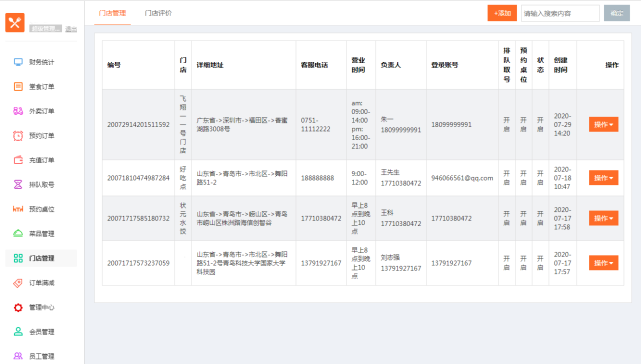Click the orange +添加 button

(502, 13)
